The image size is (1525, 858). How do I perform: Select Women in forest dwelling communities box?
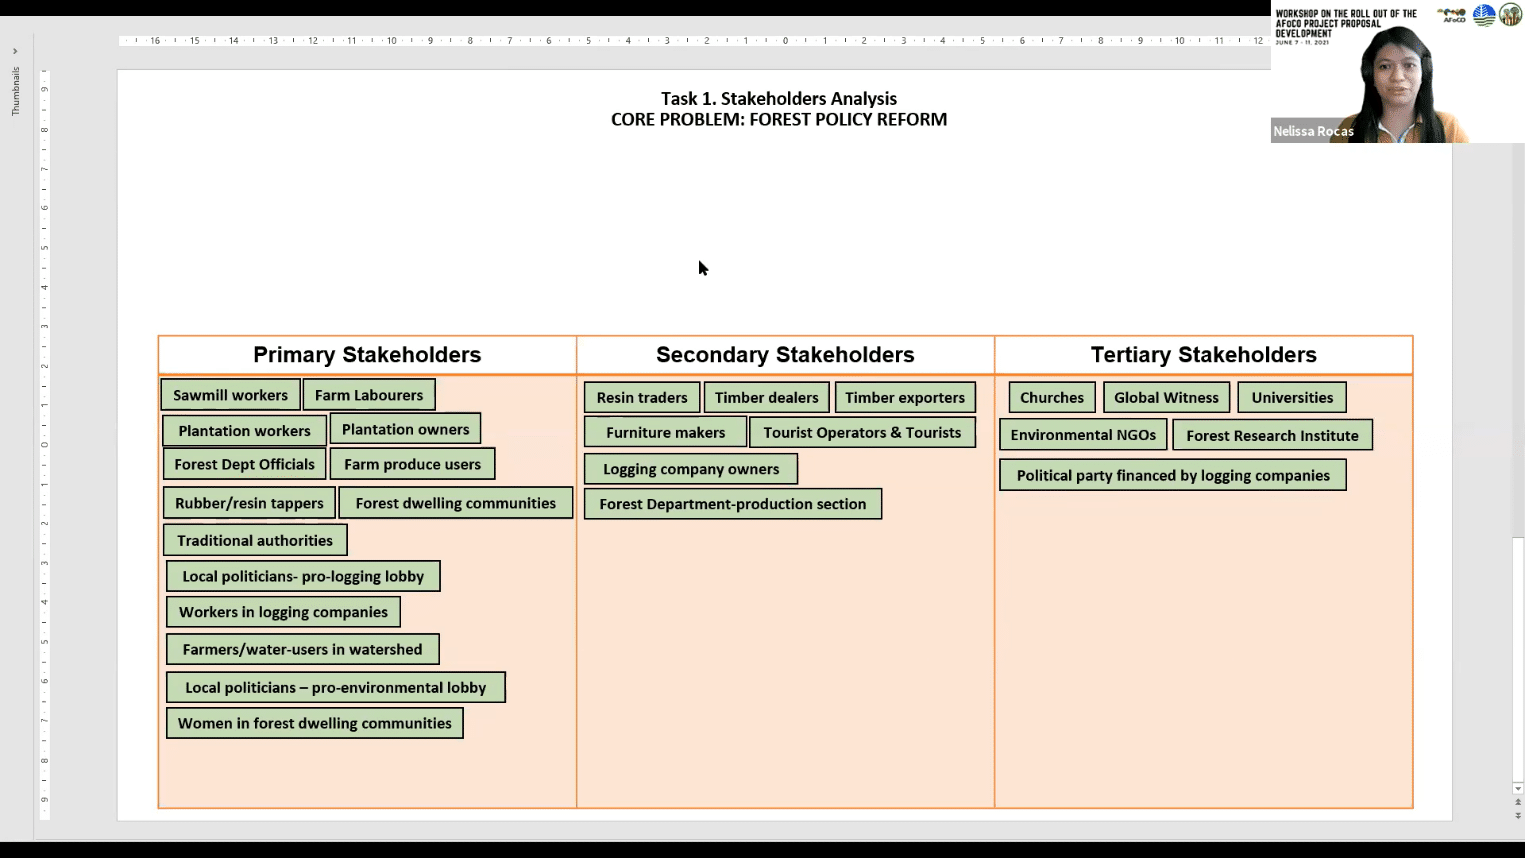tap(314, 723)
